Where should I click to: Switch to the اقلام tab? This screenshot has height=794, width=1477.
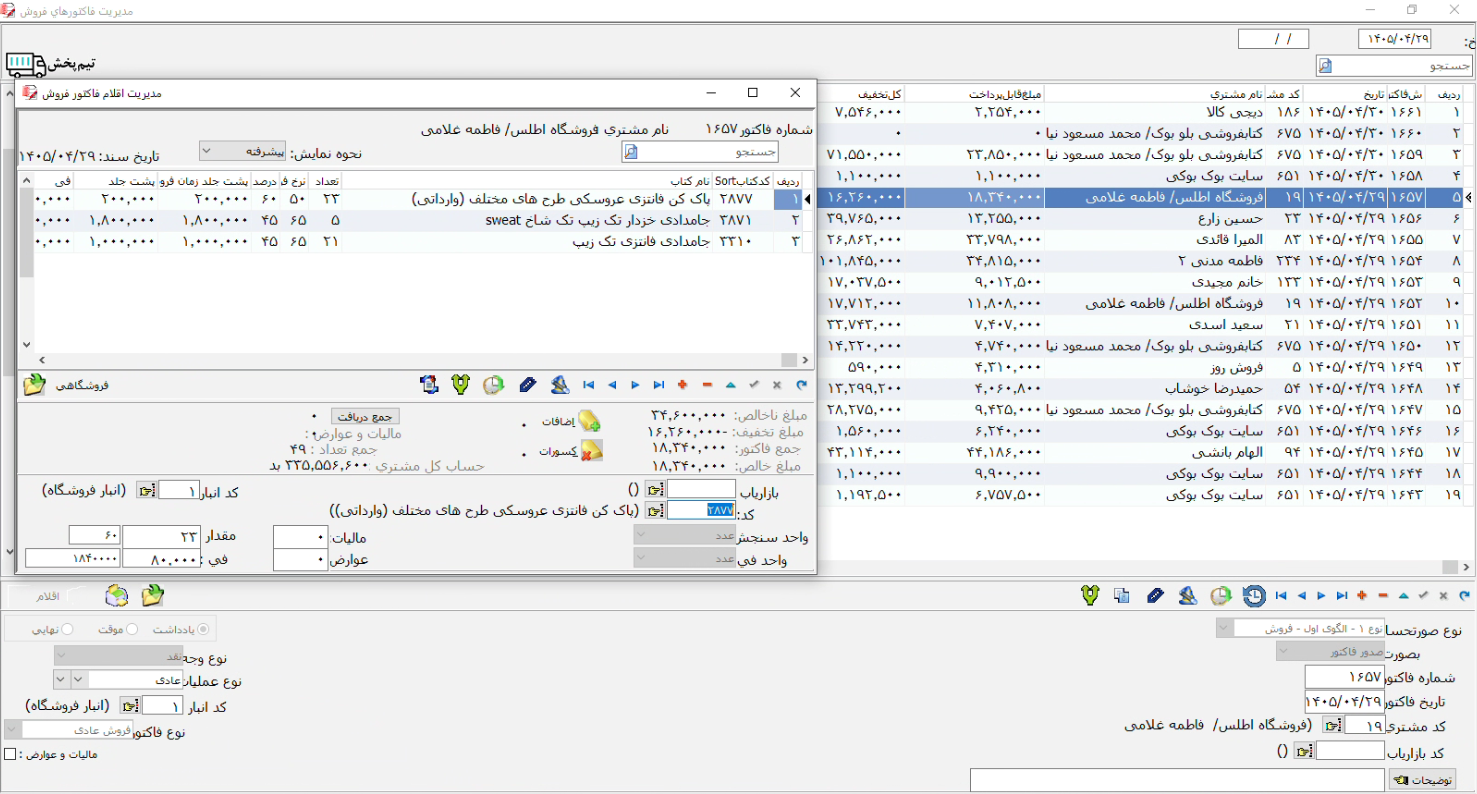pyautogui.click(x=48, y=596)
